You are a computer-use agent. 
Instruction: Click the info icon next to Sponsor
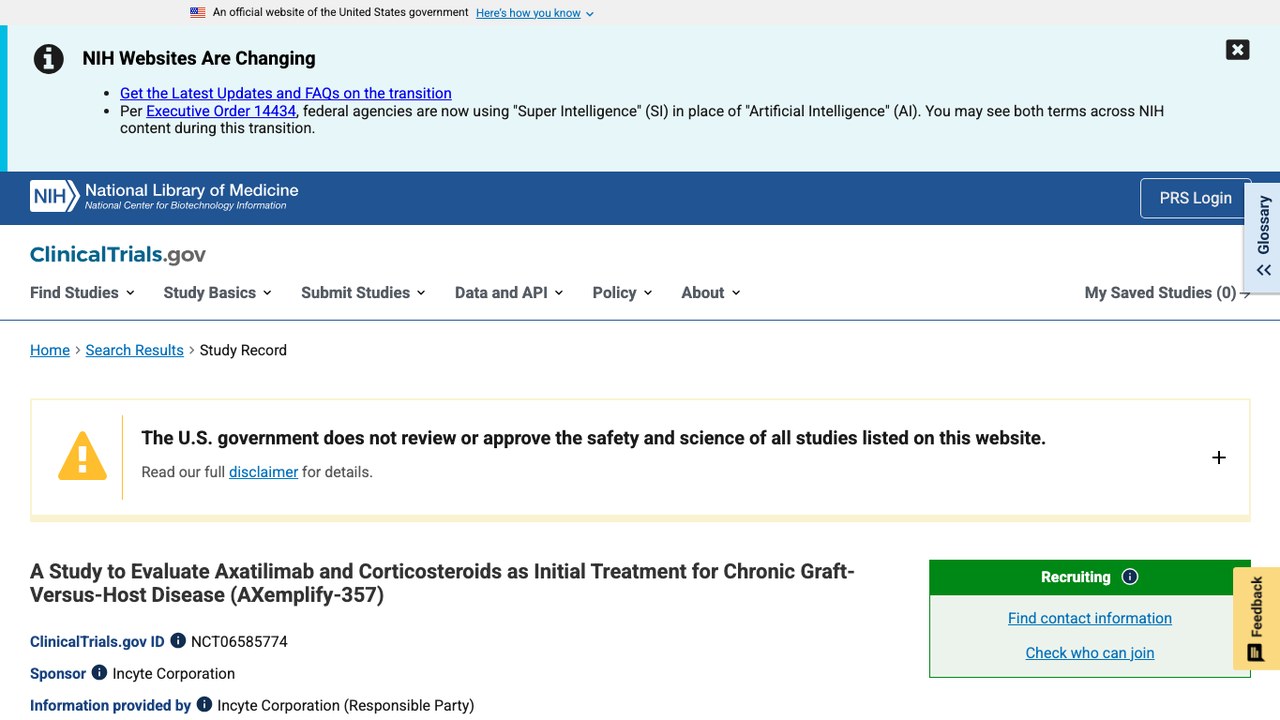99,673
